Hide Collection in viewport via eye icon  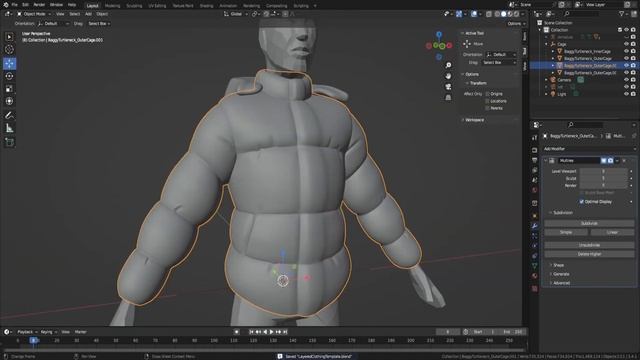point(626,30)
